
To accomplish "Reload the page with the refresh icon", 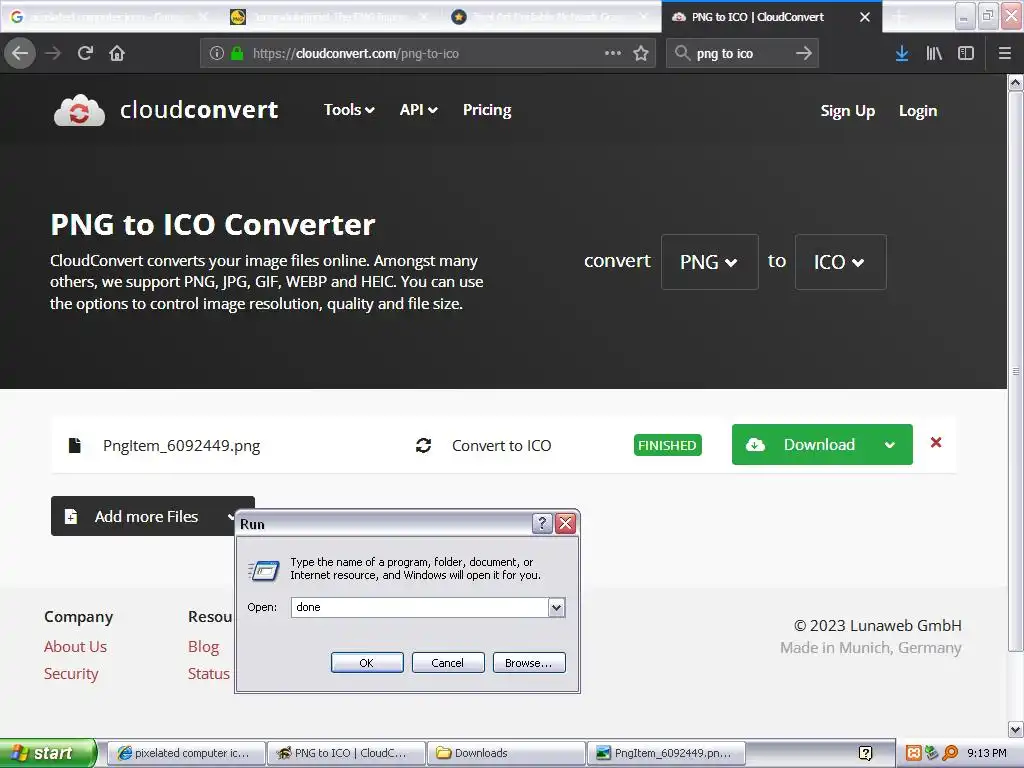I will pos(85,53).
